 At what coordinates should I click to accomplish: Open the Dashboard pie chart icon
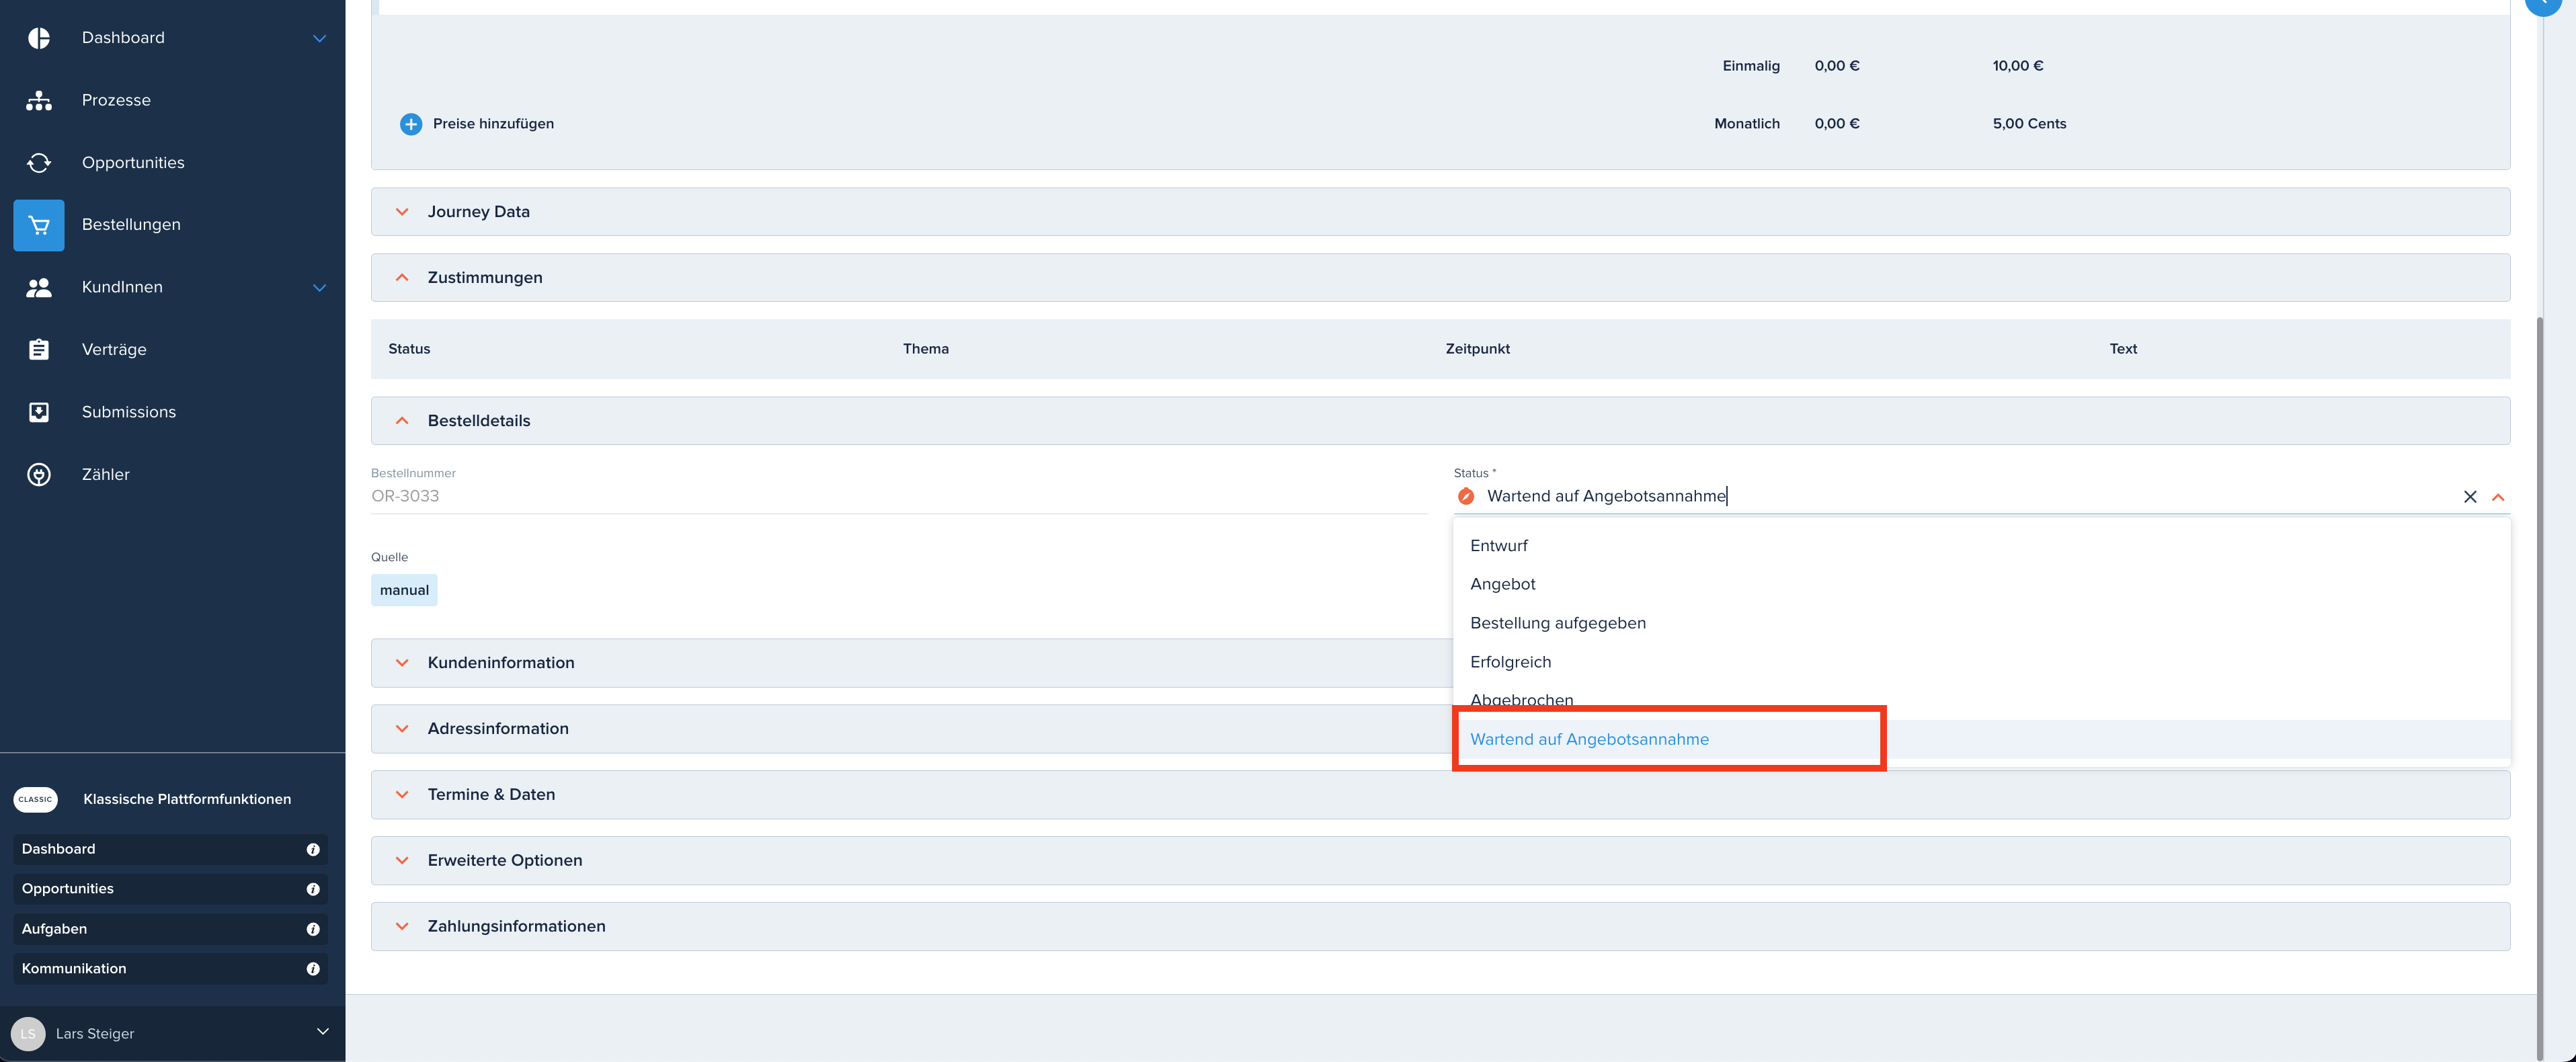[x=39, y=38]
